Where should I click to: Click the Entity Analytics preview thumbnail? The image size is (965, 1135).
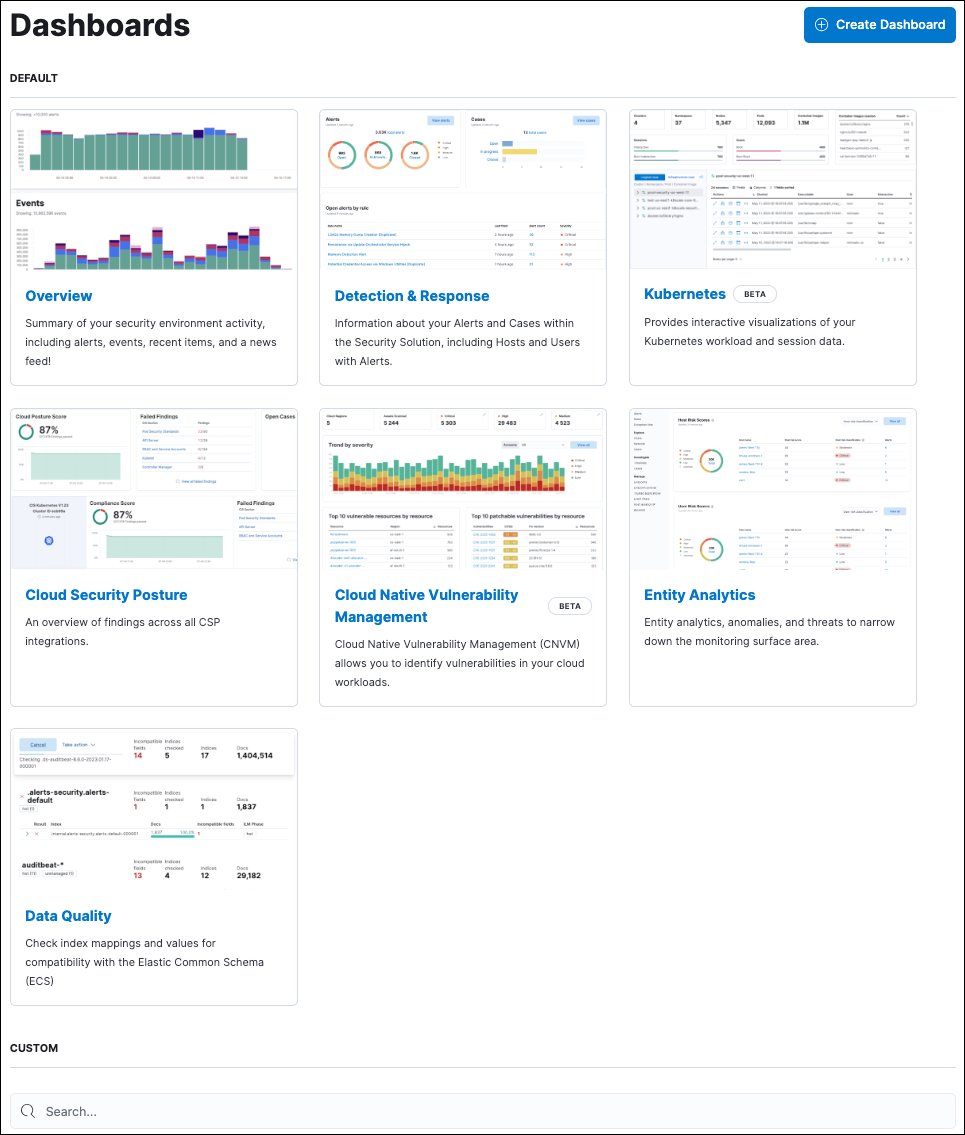[772, 488]
